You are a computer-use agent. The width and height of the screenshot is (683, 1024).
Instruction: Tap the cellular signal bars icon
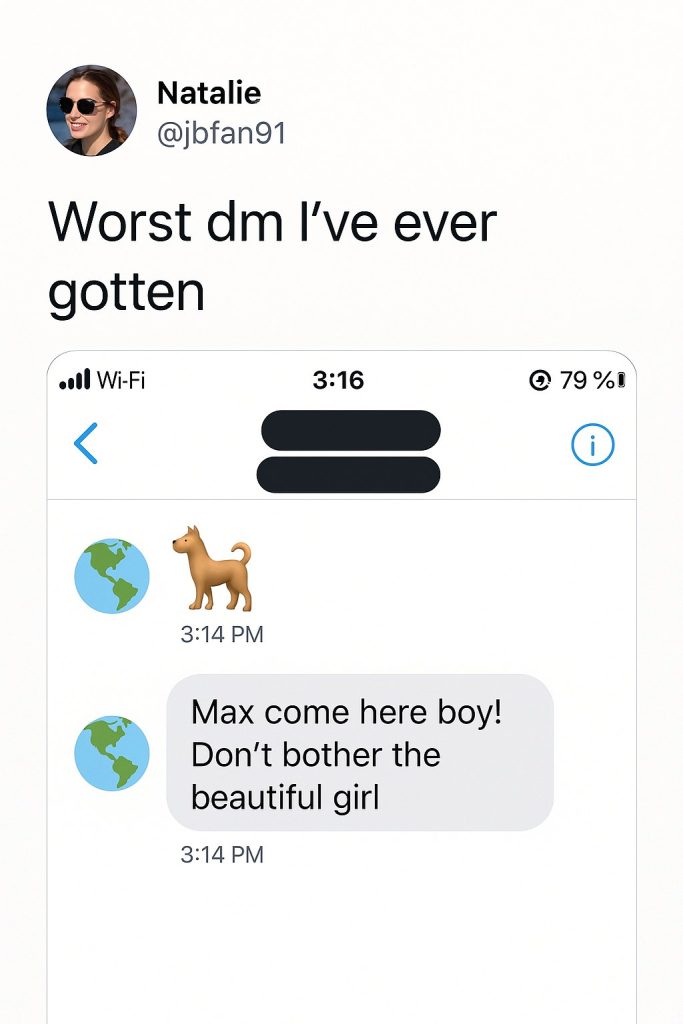(74, 379)
